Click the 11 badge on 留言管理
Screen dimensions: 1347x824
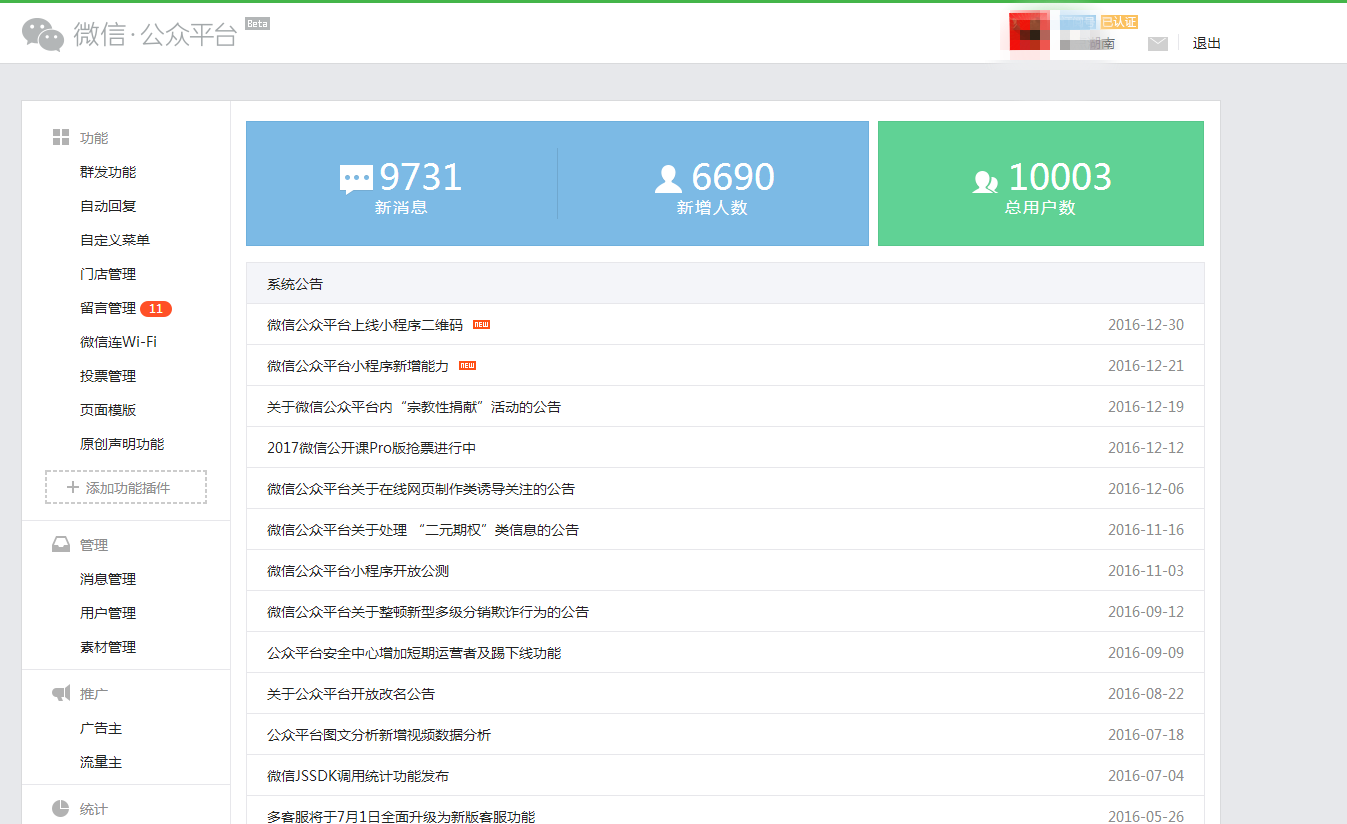point(156,309)
